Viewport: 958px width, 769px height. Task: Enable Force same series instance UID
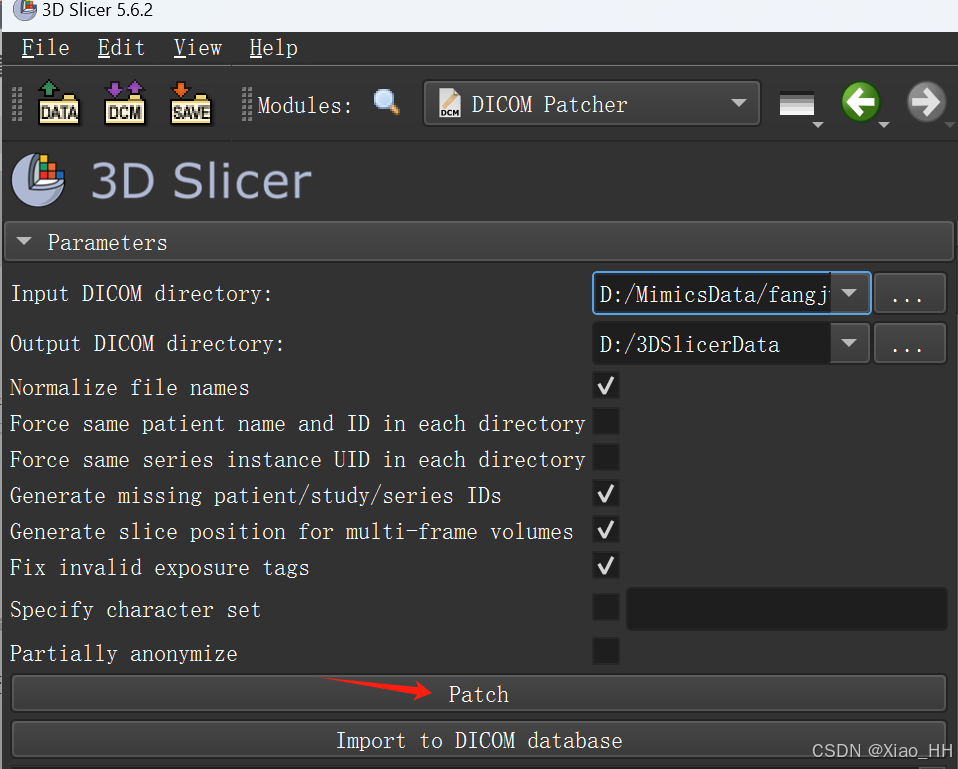point(605,458)
